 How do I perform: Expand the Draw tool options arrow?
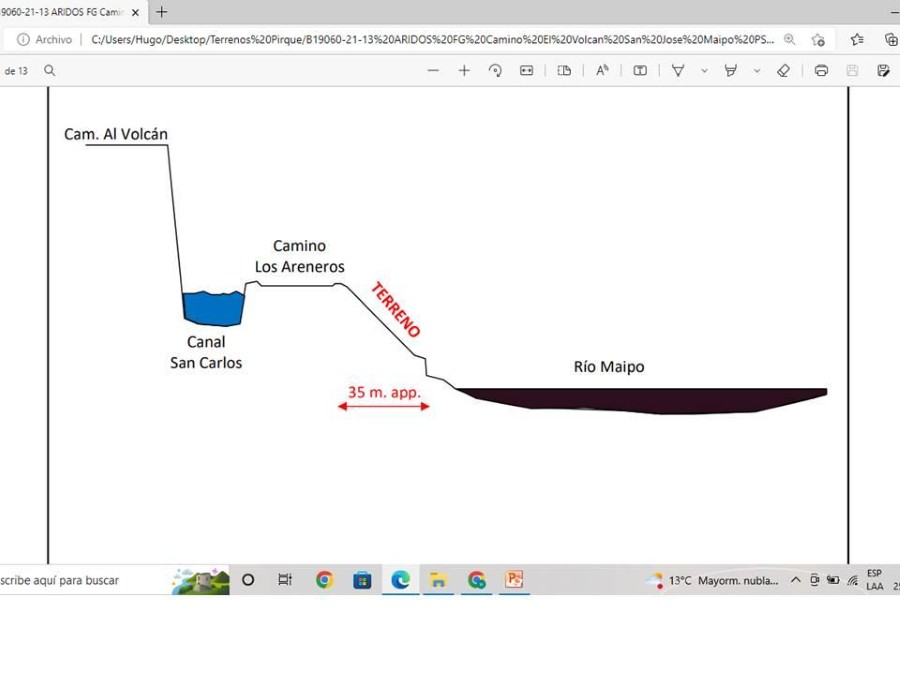pyautogui.click(x=704, y=71)
